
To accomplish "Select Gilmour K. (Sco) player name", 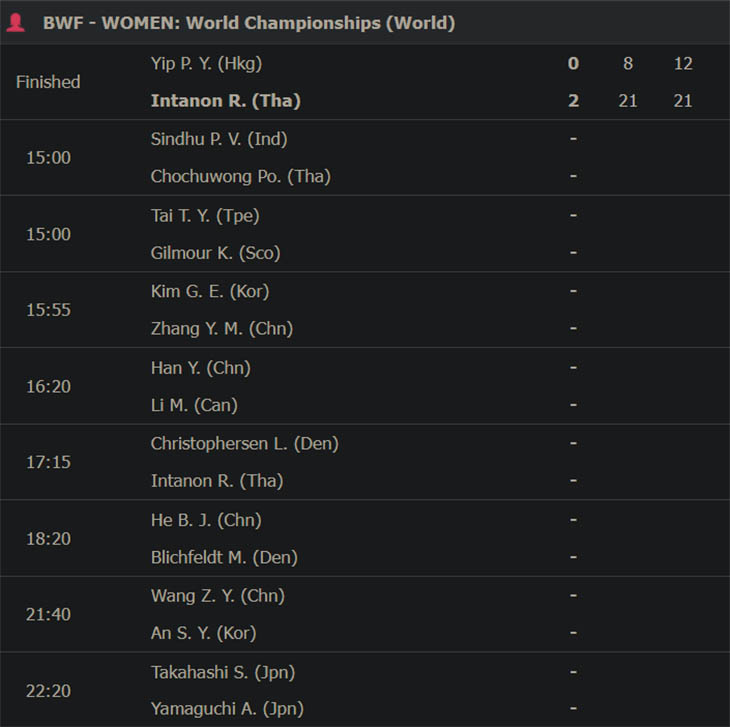I will (x=216, y=253).
